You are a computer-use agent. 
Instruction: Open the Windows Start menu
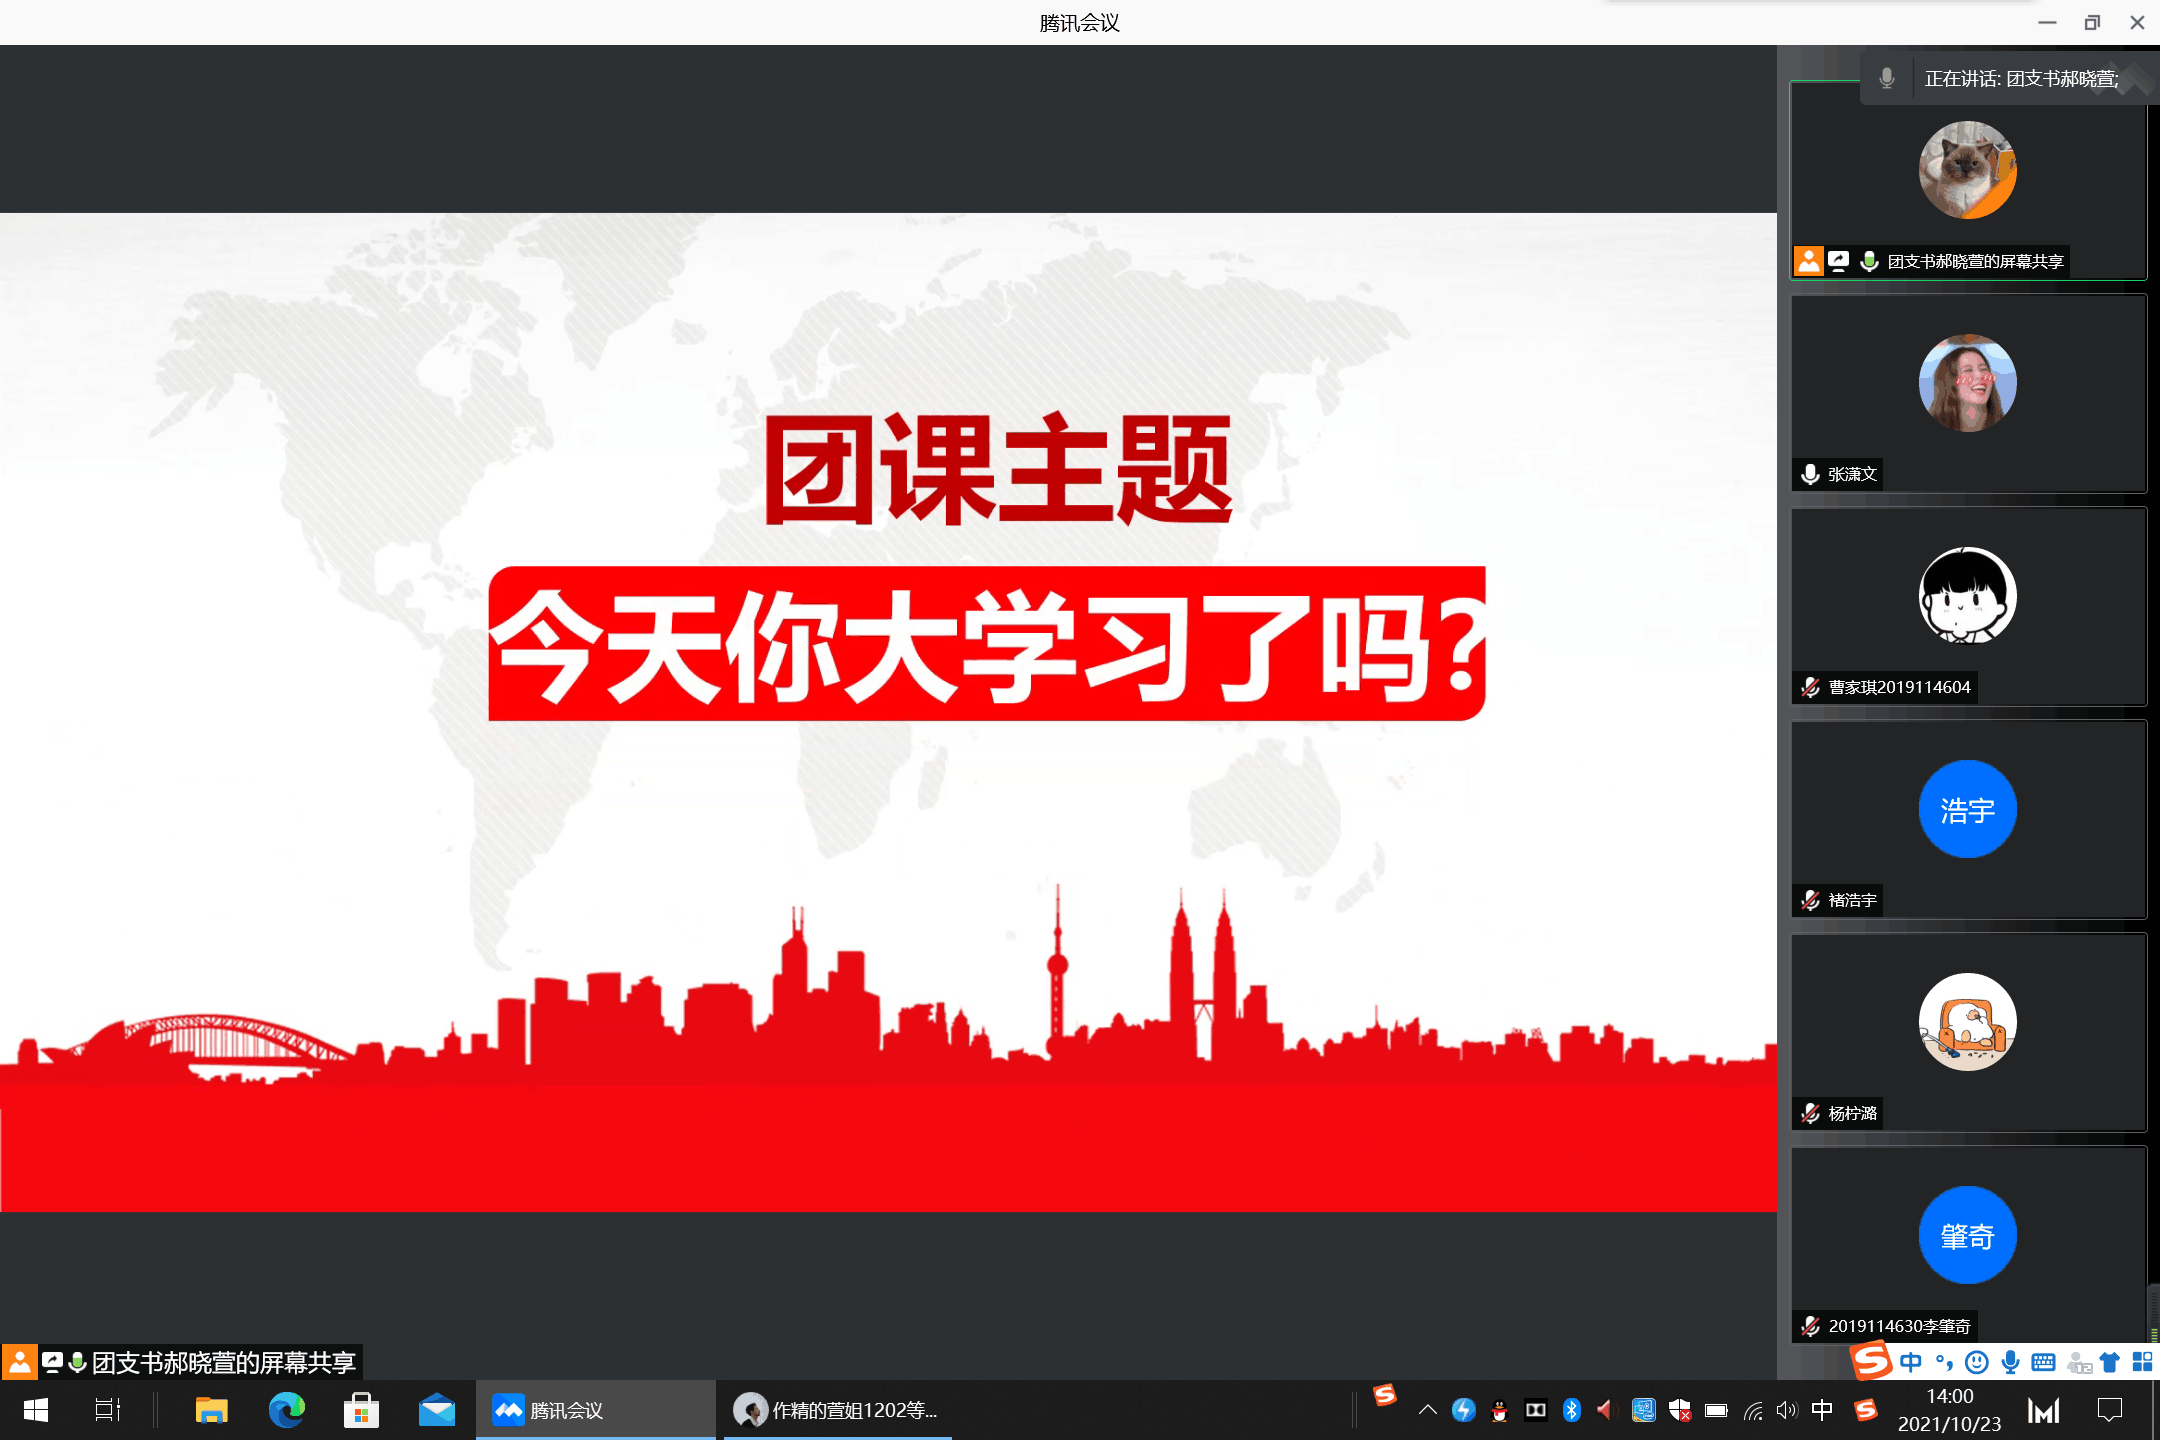36,1410
